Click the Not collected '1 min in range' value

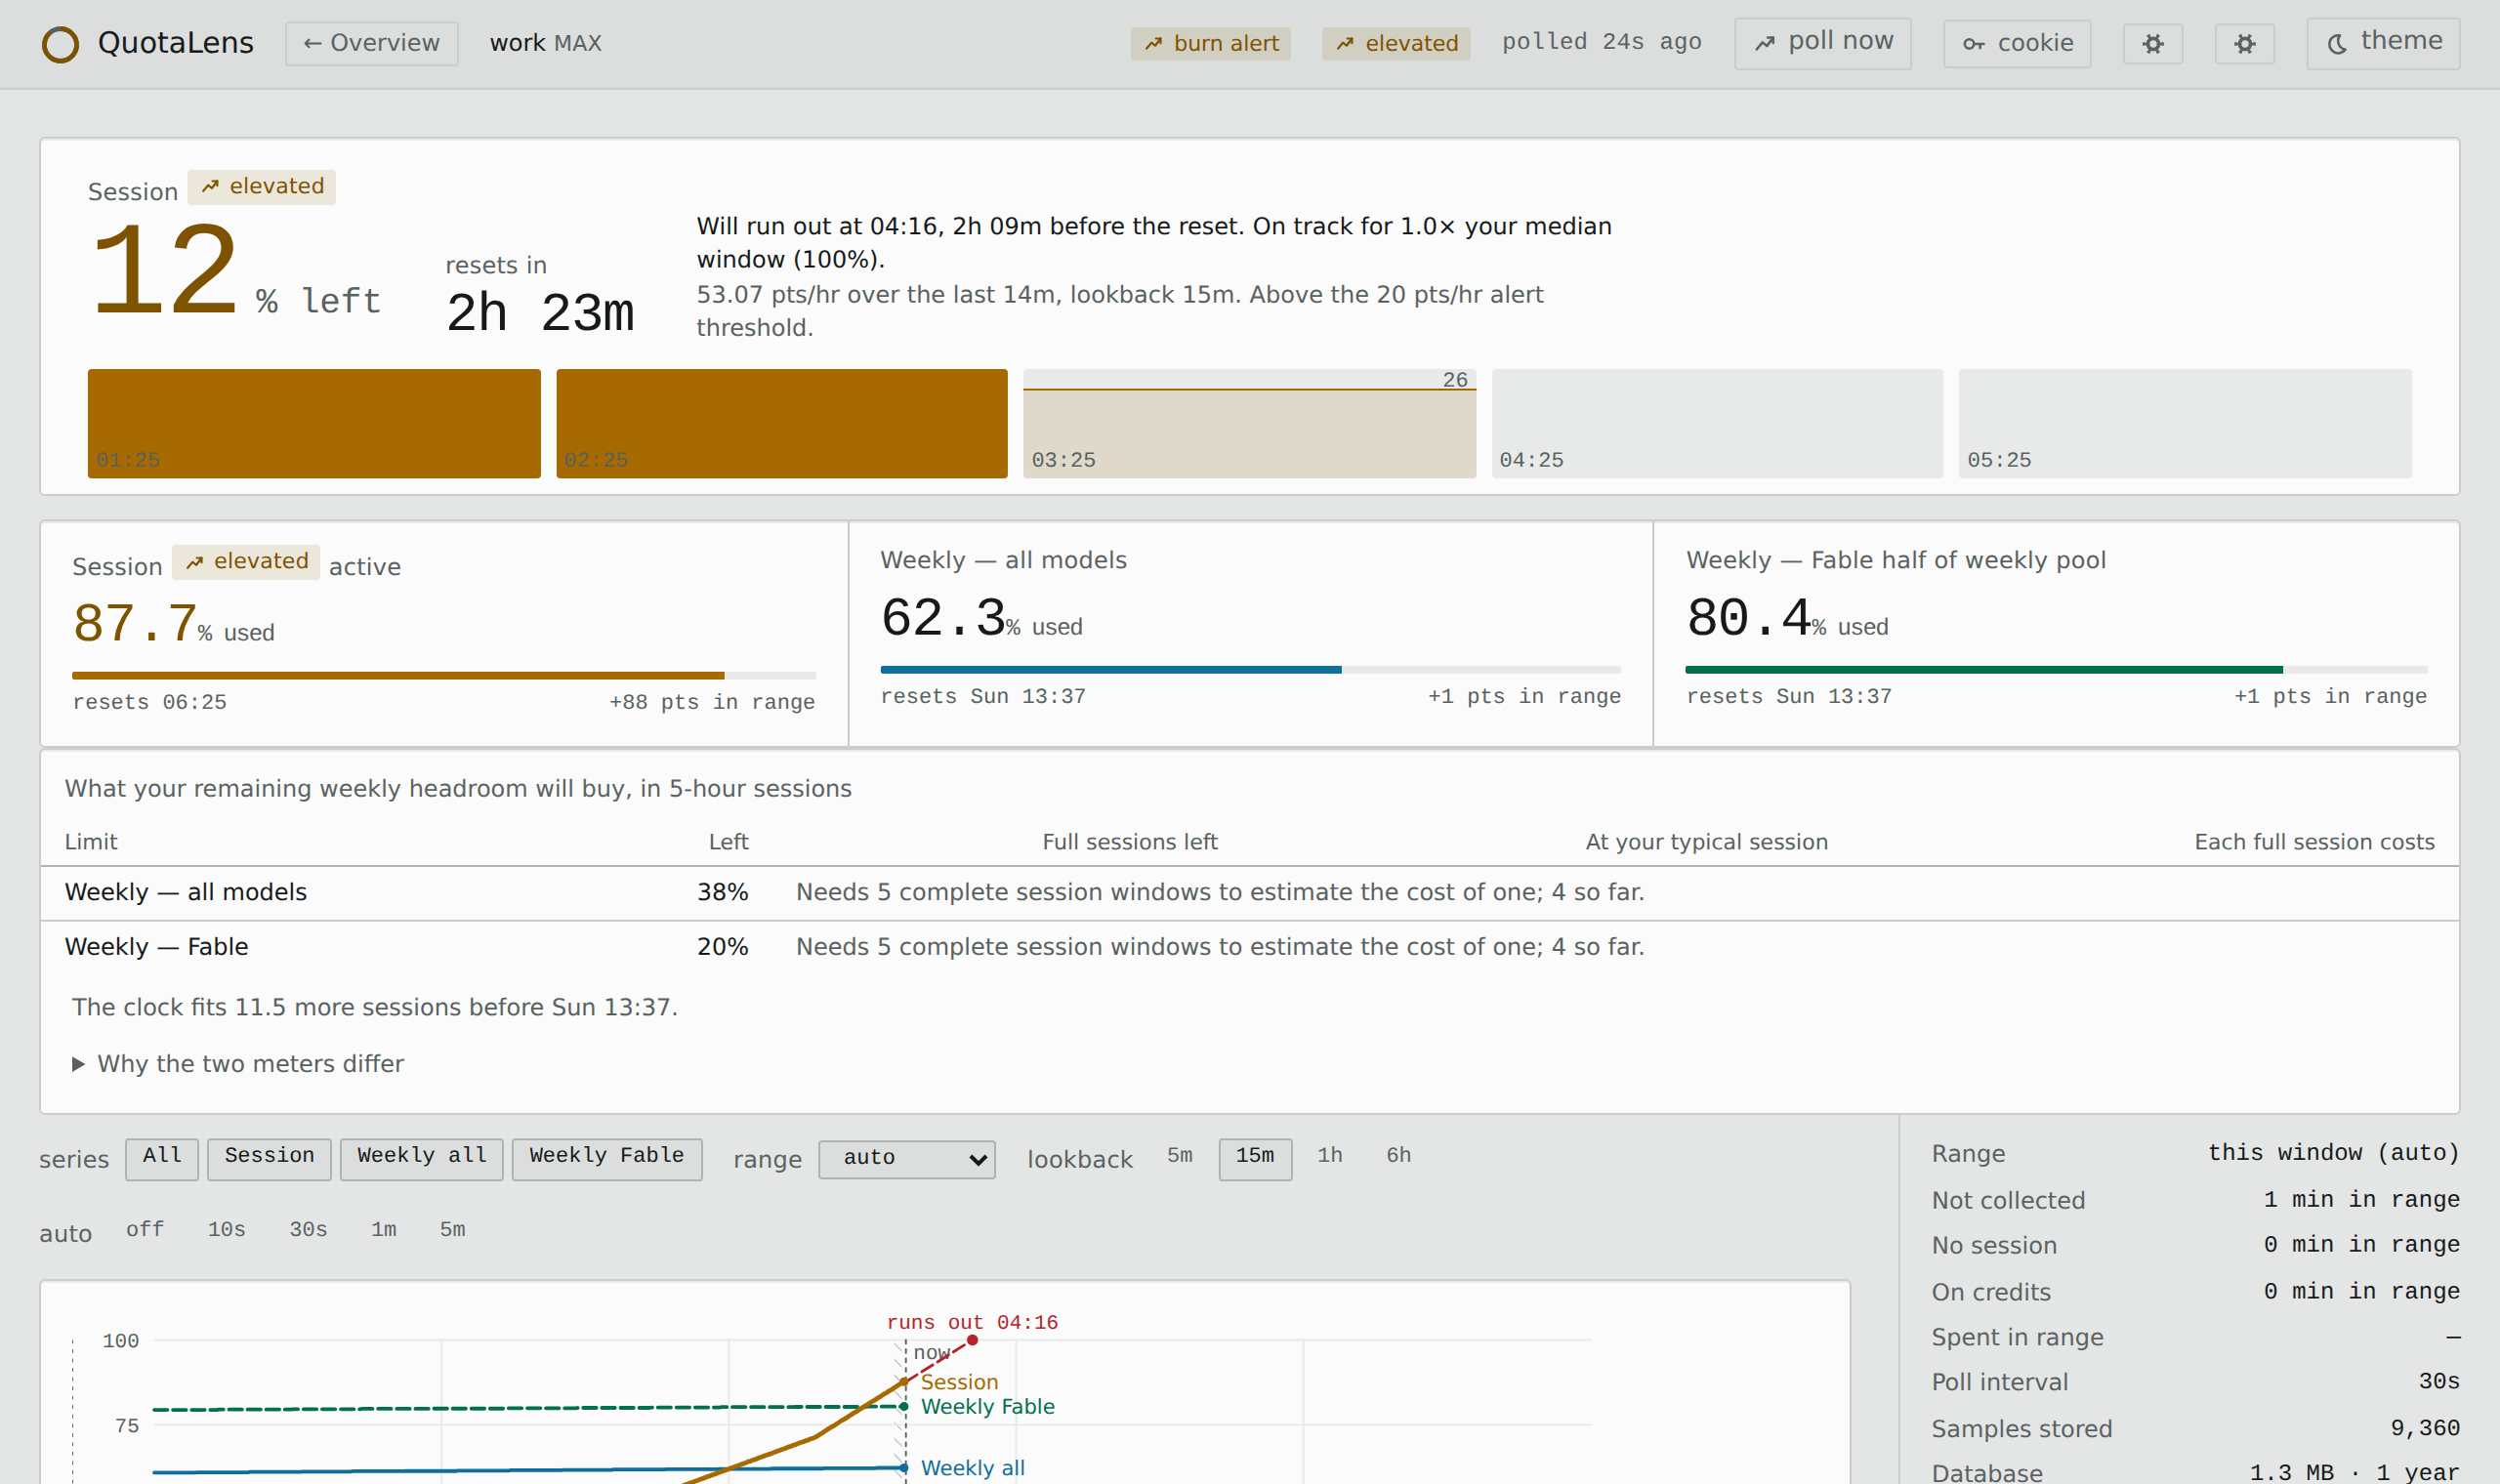pyautogui.click(x=2361, y=1200)
